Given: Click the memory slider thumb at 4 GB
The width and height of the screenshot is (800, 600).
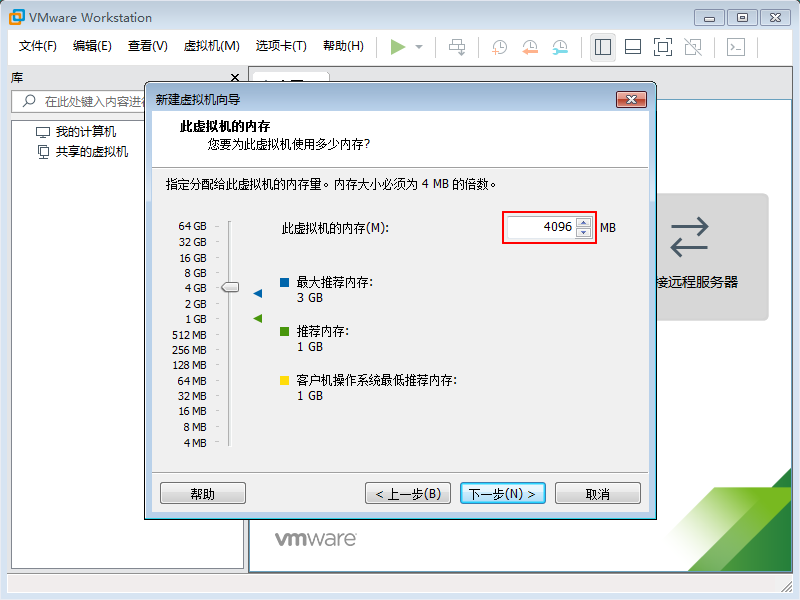Looking at the screenshot, I should tap(230, 287).
